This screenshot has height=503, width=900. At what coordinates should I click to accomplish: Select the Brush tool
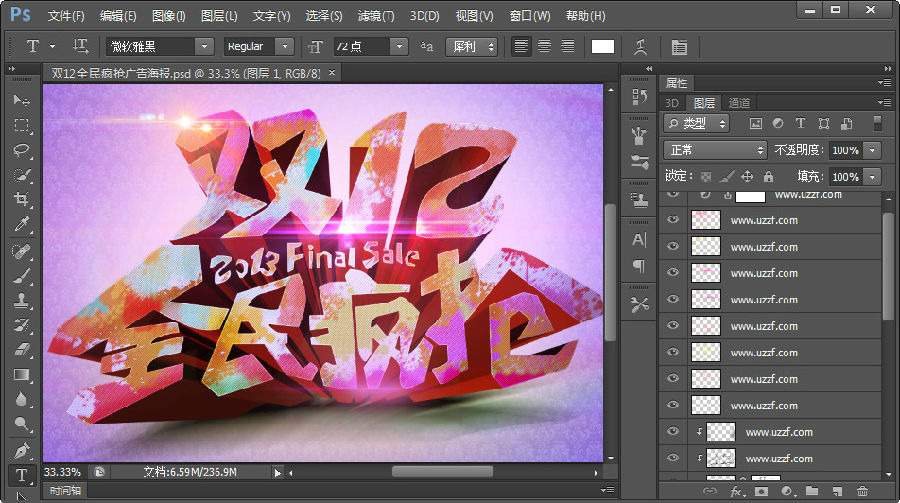21,276
